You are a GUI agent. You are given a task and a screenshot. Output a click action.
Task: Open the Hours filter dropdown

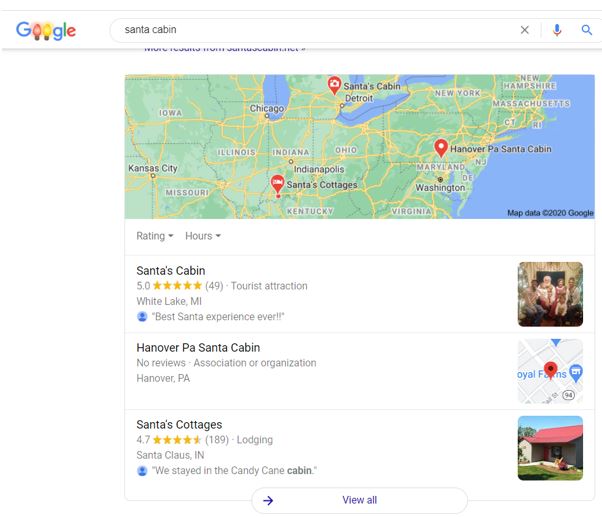point(203,236)
